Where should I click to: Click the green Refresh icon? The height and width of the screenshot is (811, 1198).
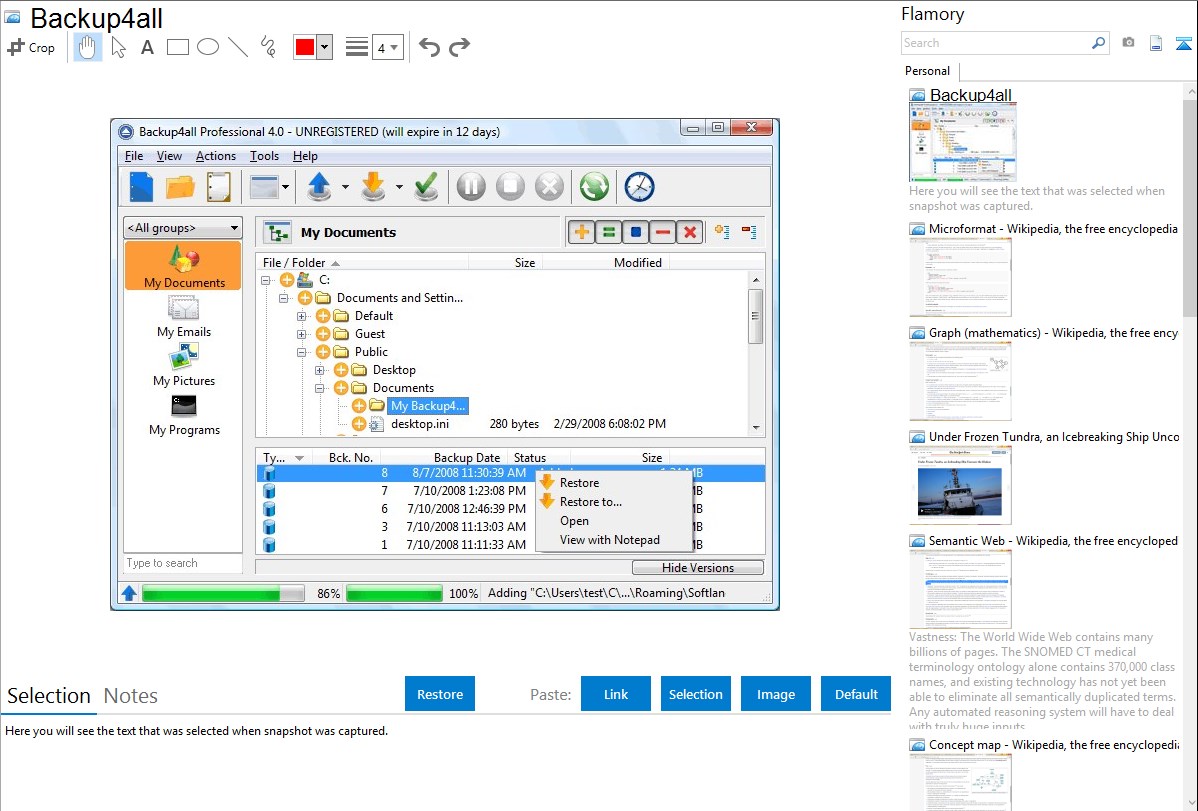(594, 187)
